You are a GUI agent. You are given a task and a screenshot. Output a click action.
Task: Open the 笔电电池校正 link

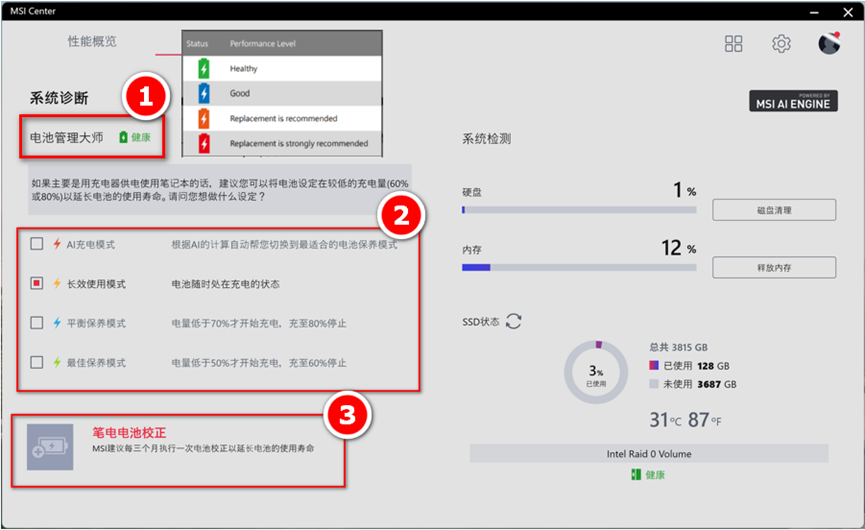tap(129, 432)
